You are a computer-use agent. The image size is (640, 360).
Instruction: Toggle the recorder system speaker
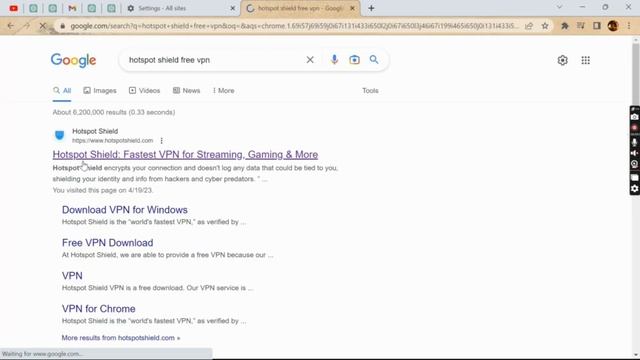pyautogui.click(x=634, y=153)
